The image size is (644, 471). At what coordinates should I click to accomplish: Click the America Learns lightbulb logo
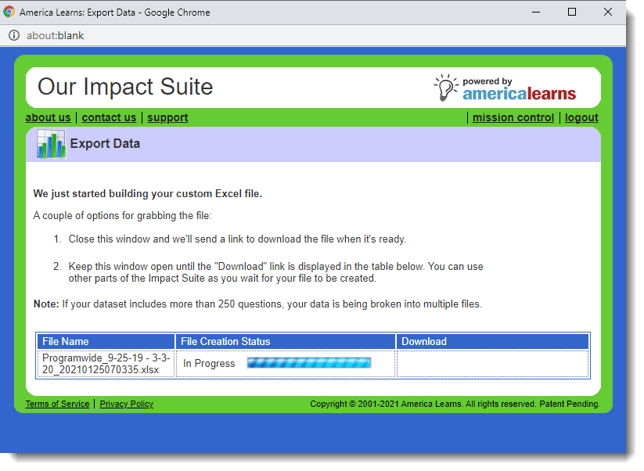coord(446,88)
